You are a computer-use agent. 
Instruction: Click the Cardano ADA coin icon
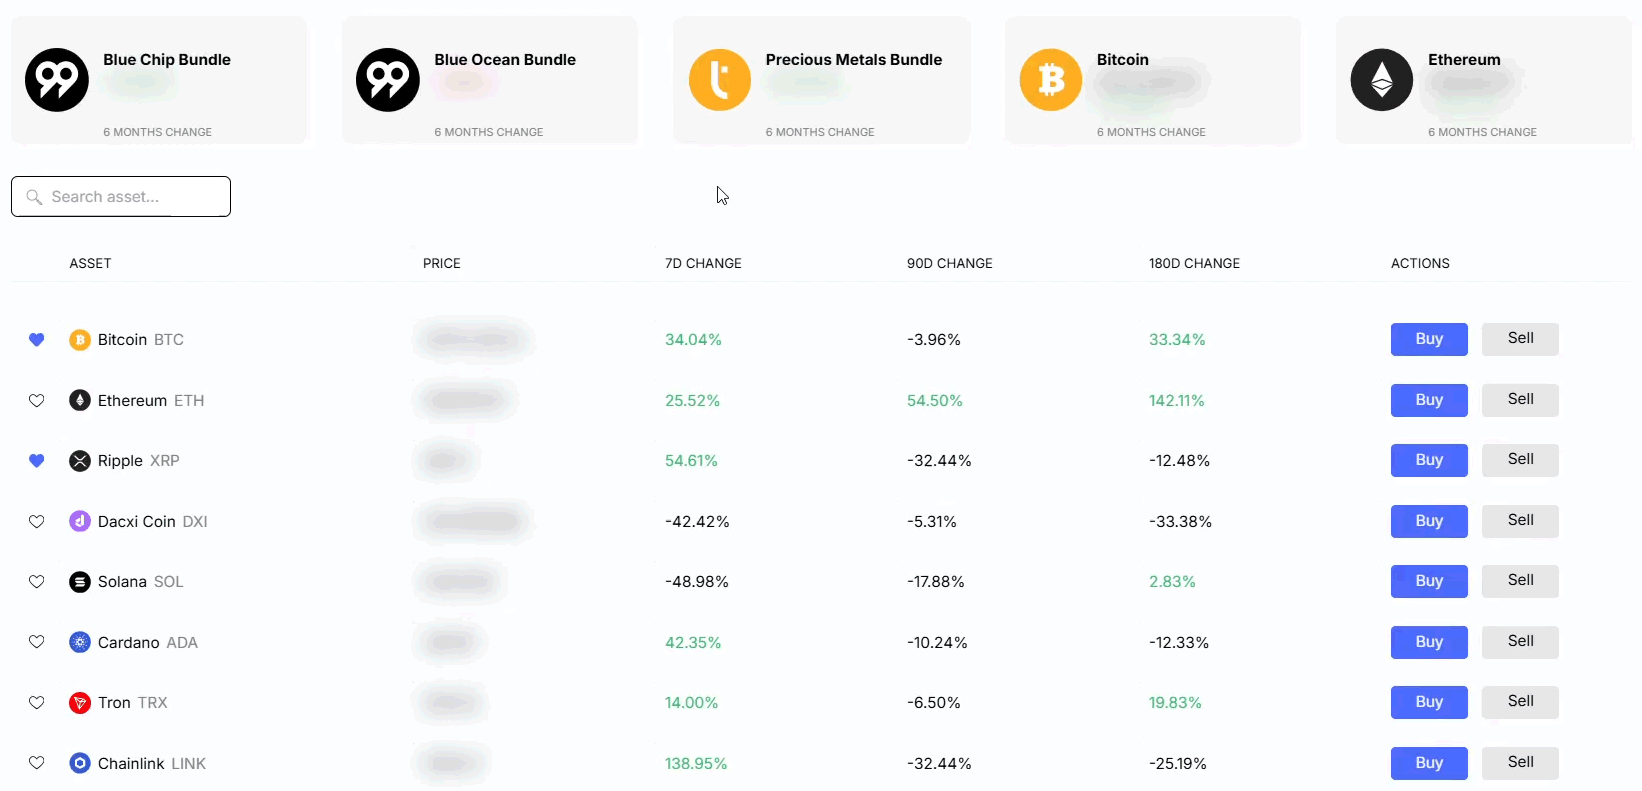point(79,643)
